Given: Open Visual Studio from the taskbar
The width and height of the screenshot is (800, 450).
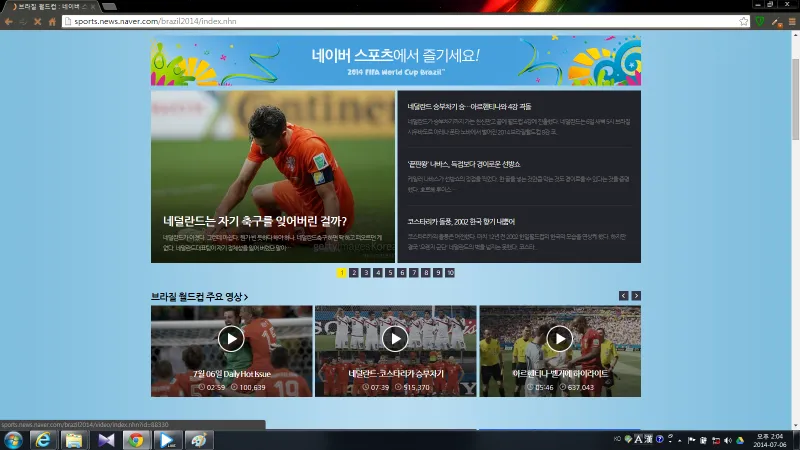Looking at the screenshot, I should coord(106,440).
